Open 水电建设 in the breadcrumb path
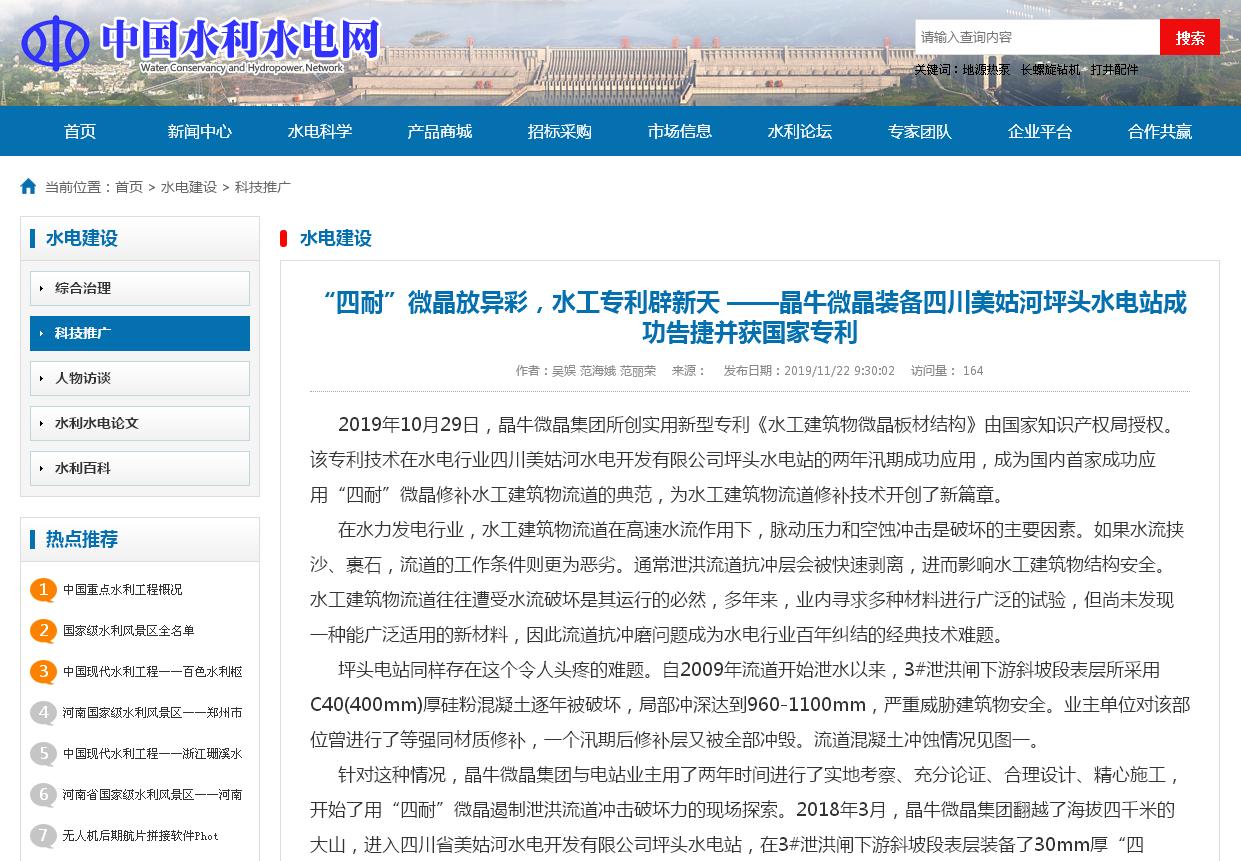The height and width of the screenshot is (861, 1241). (189, 188)
